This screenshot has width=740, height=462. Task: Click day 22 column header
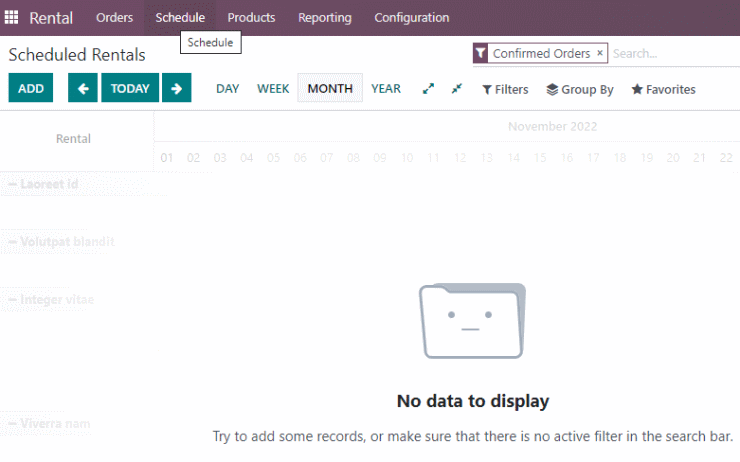pos(726,158)
